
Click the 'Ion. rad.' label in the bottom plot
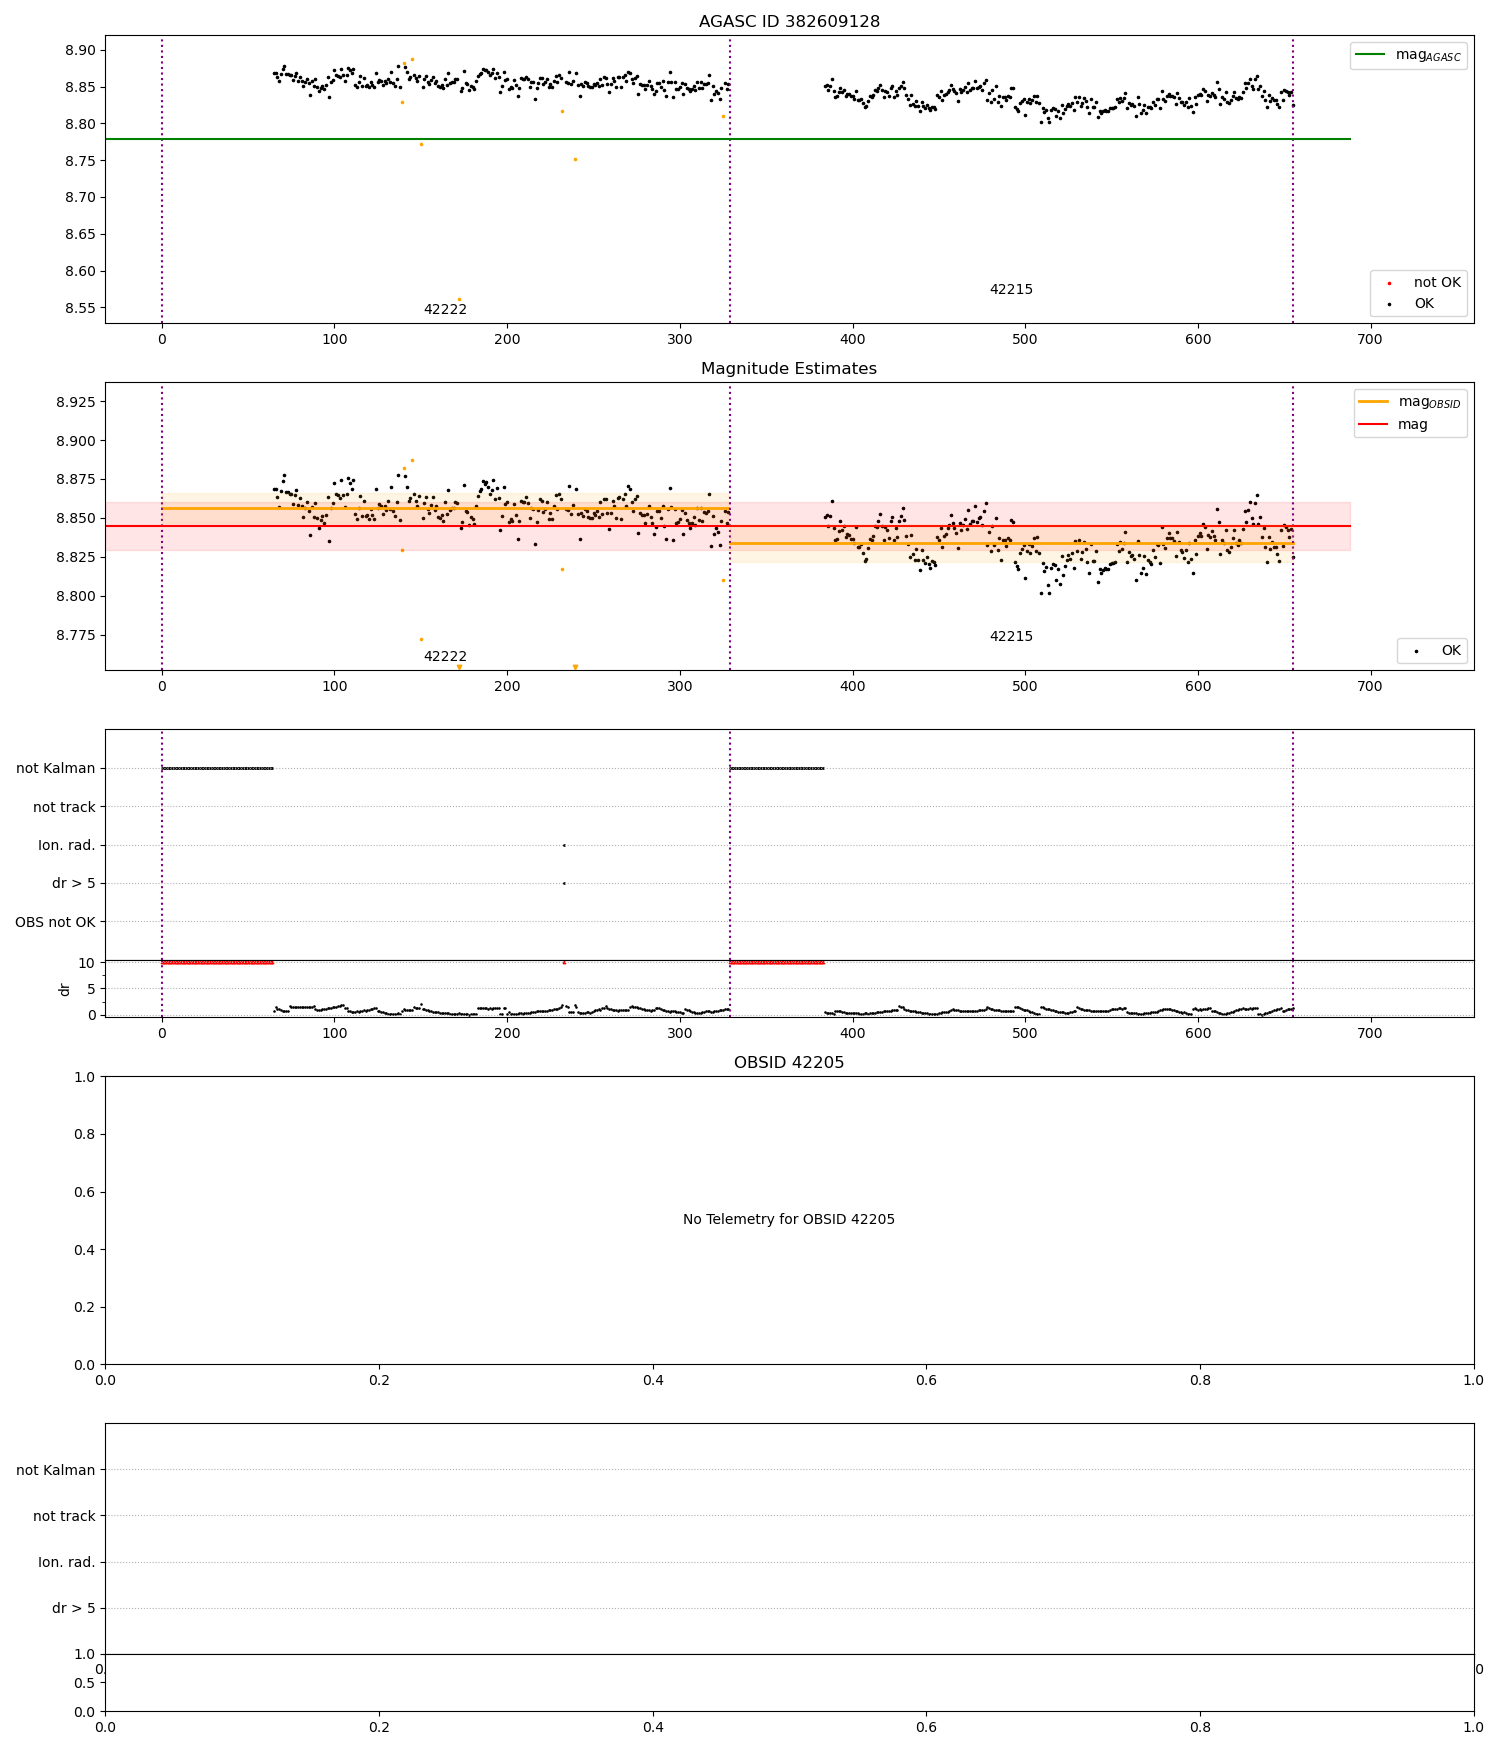(67, 1562)
